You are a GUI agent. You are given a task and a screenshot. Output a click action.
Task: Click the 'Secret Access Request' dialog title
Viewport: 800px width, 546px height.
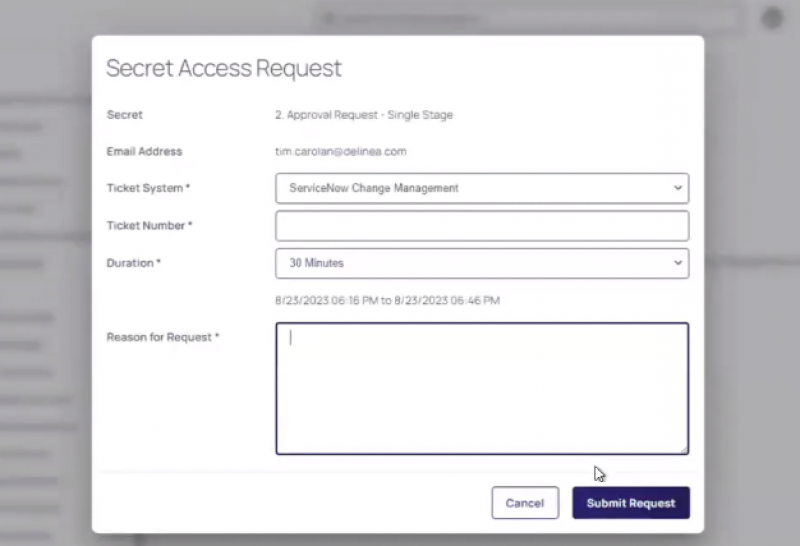[x=224, y=68]
